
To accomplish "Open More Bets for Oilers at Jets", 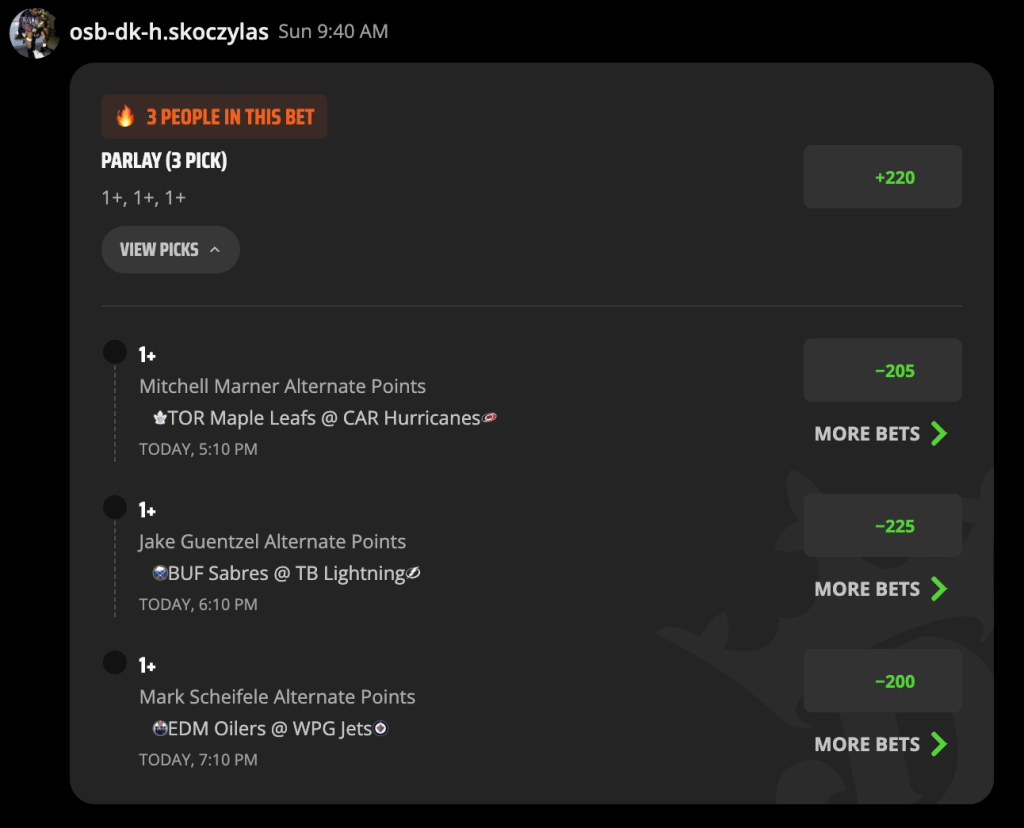I will (x=880, y=744).
